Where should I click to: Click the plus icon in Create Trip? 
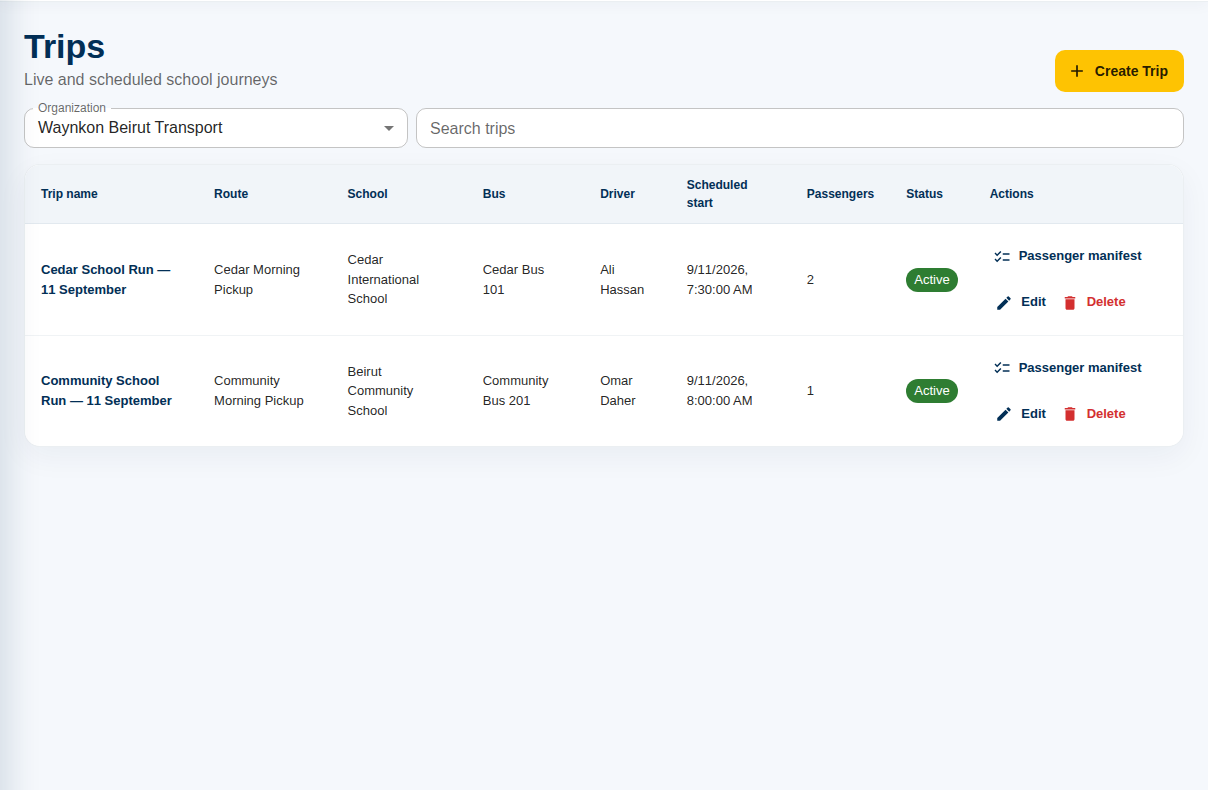1077,71
